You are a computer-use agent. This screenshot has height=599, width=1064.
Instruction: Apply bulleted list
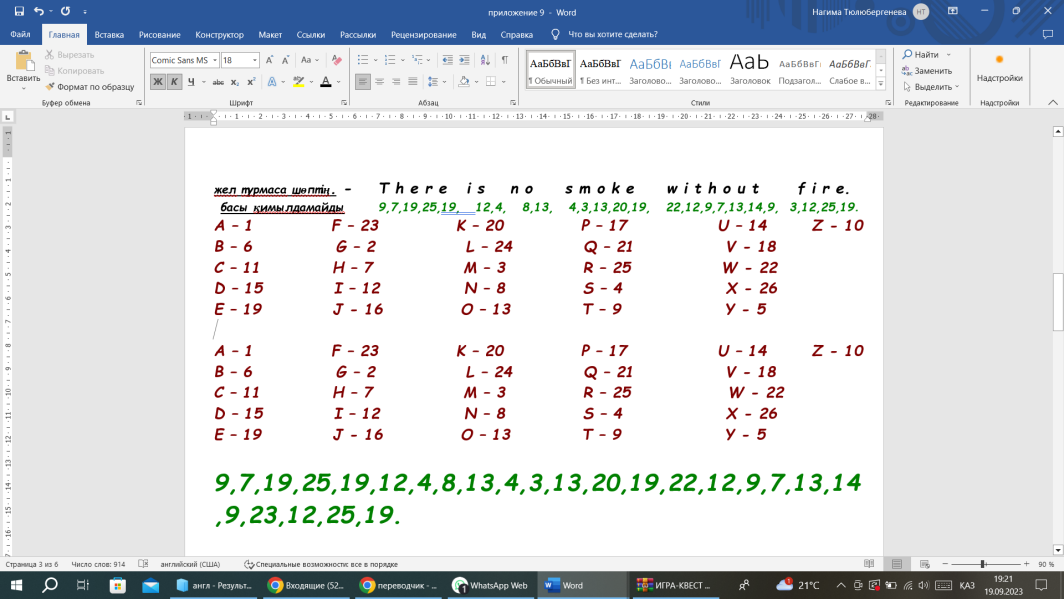click(x=363, y=60)
